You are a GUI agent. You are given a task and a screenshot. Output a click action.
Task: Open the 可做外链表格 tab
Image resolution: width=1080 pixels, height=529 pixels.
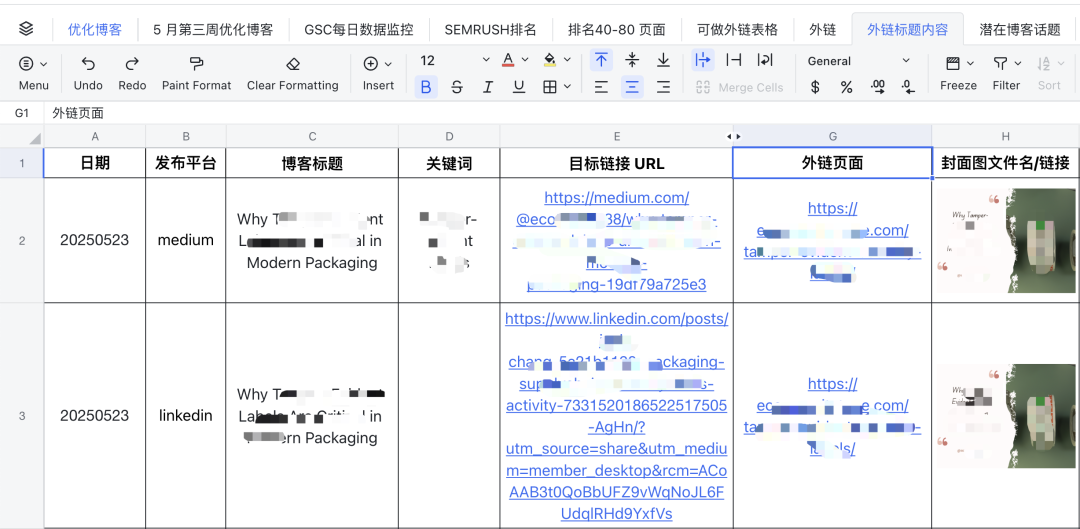coord(737,30)
